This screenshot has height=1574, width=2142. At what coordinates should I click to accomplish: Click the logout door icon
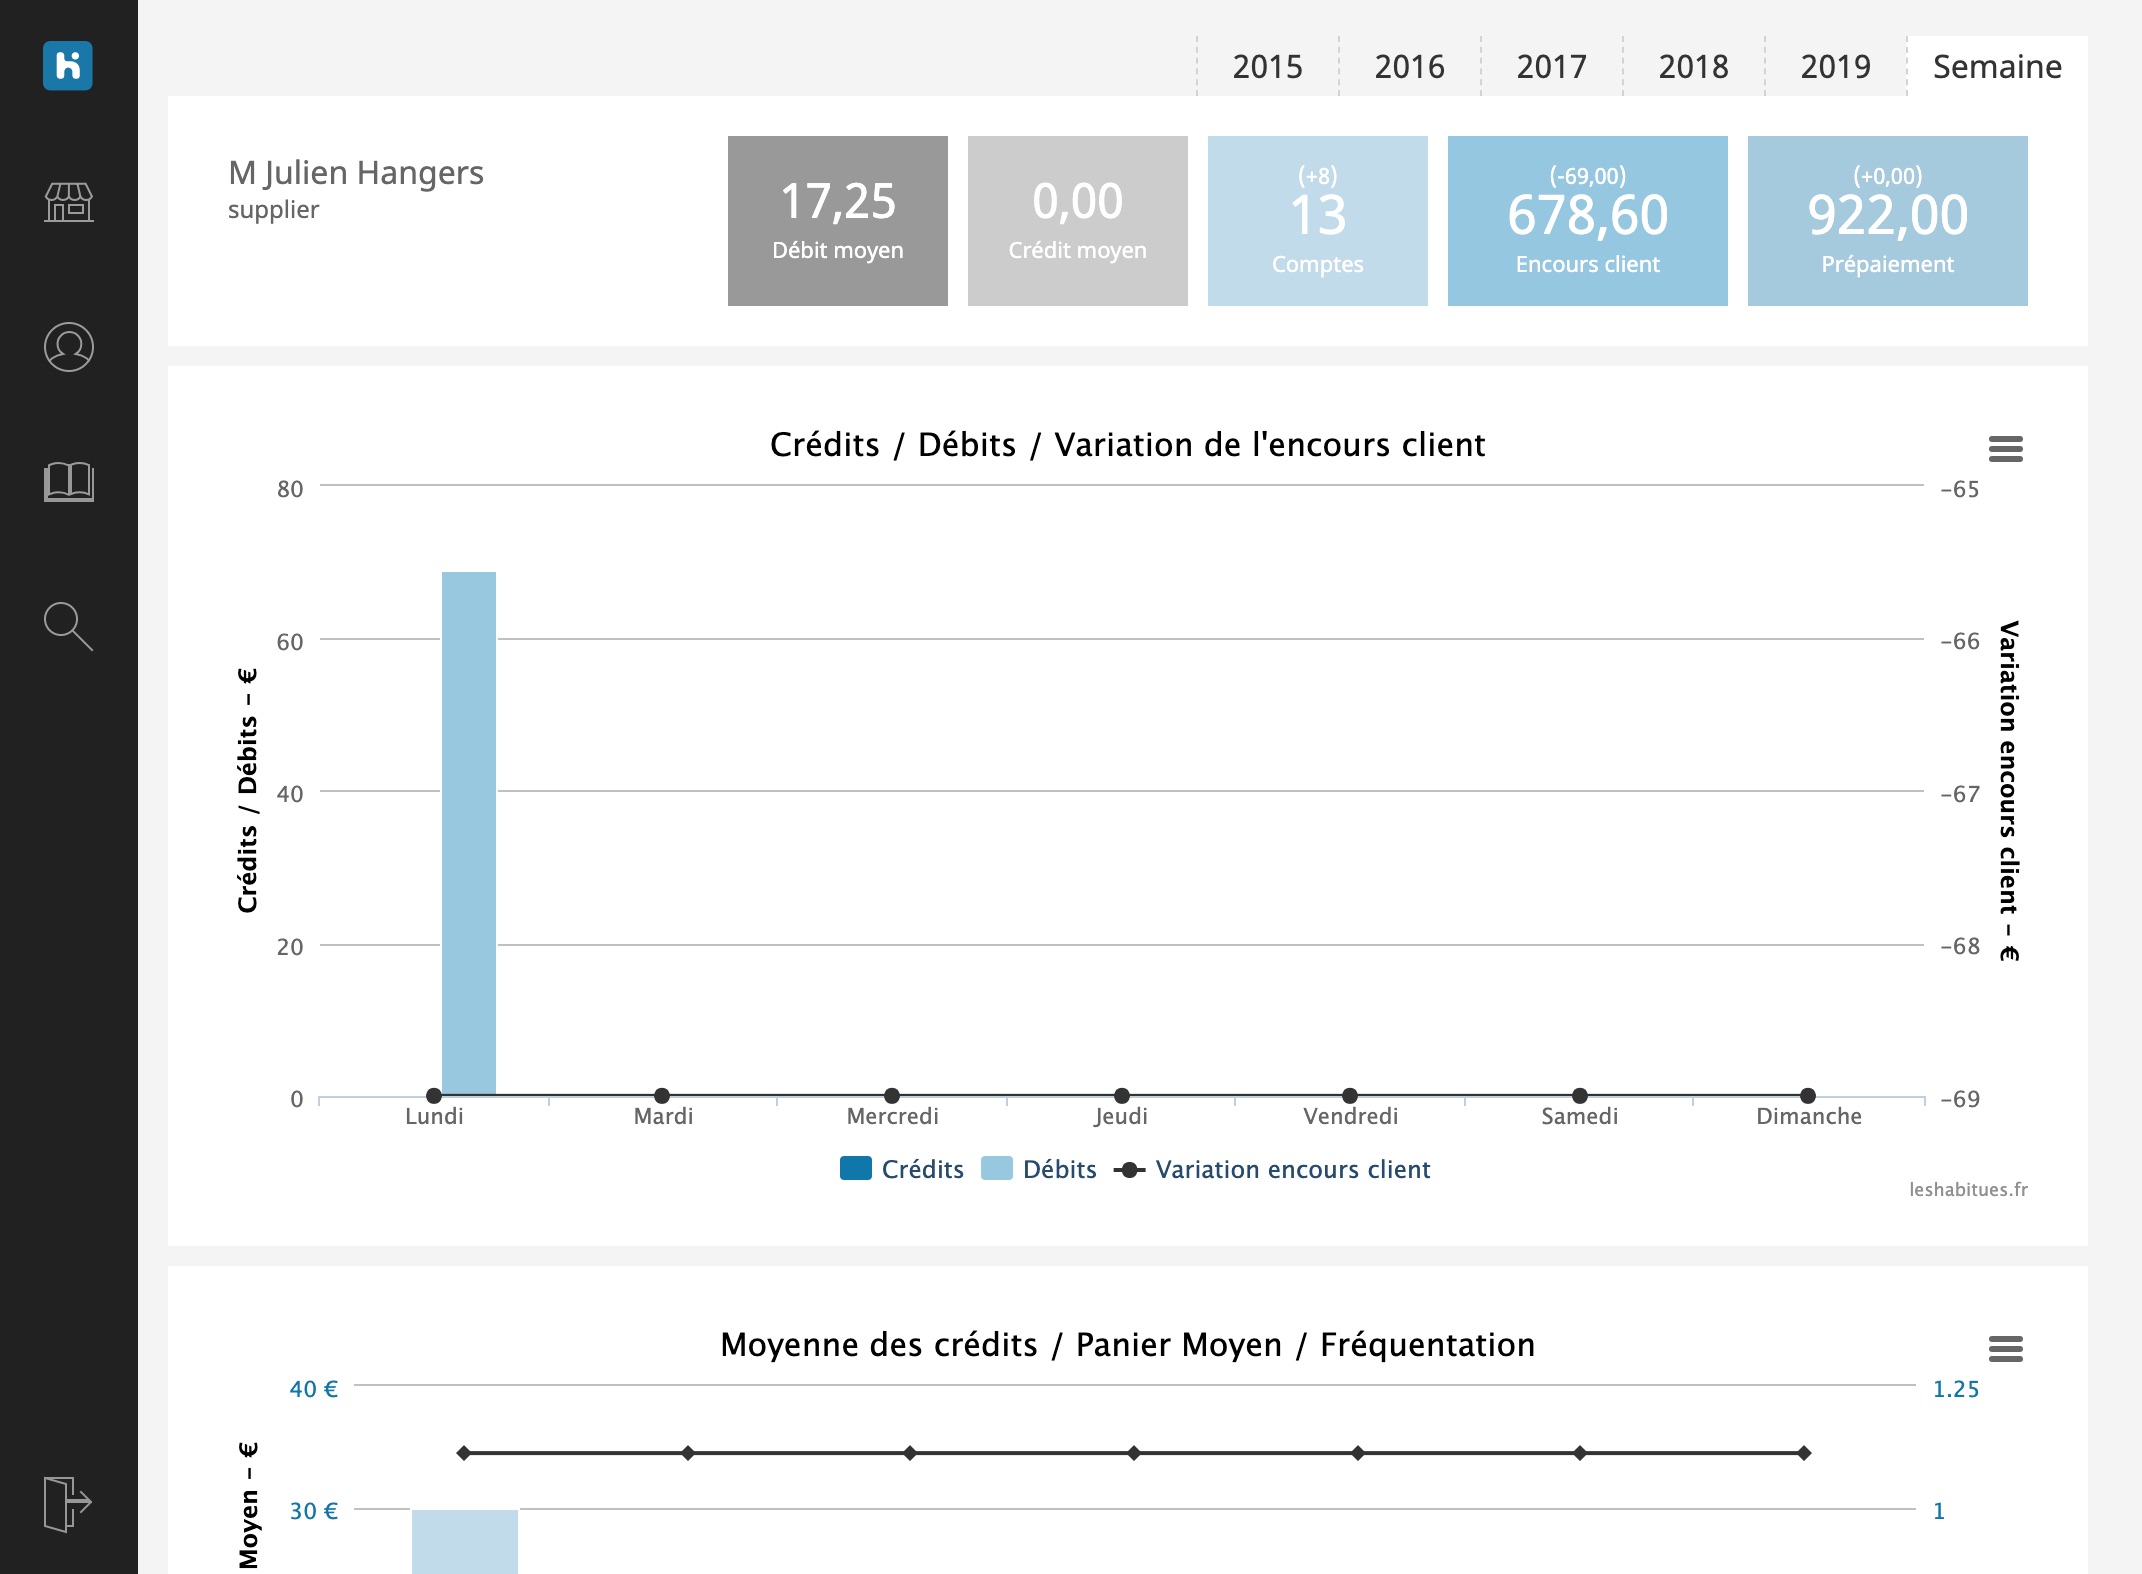click(x=68, y=1503)
